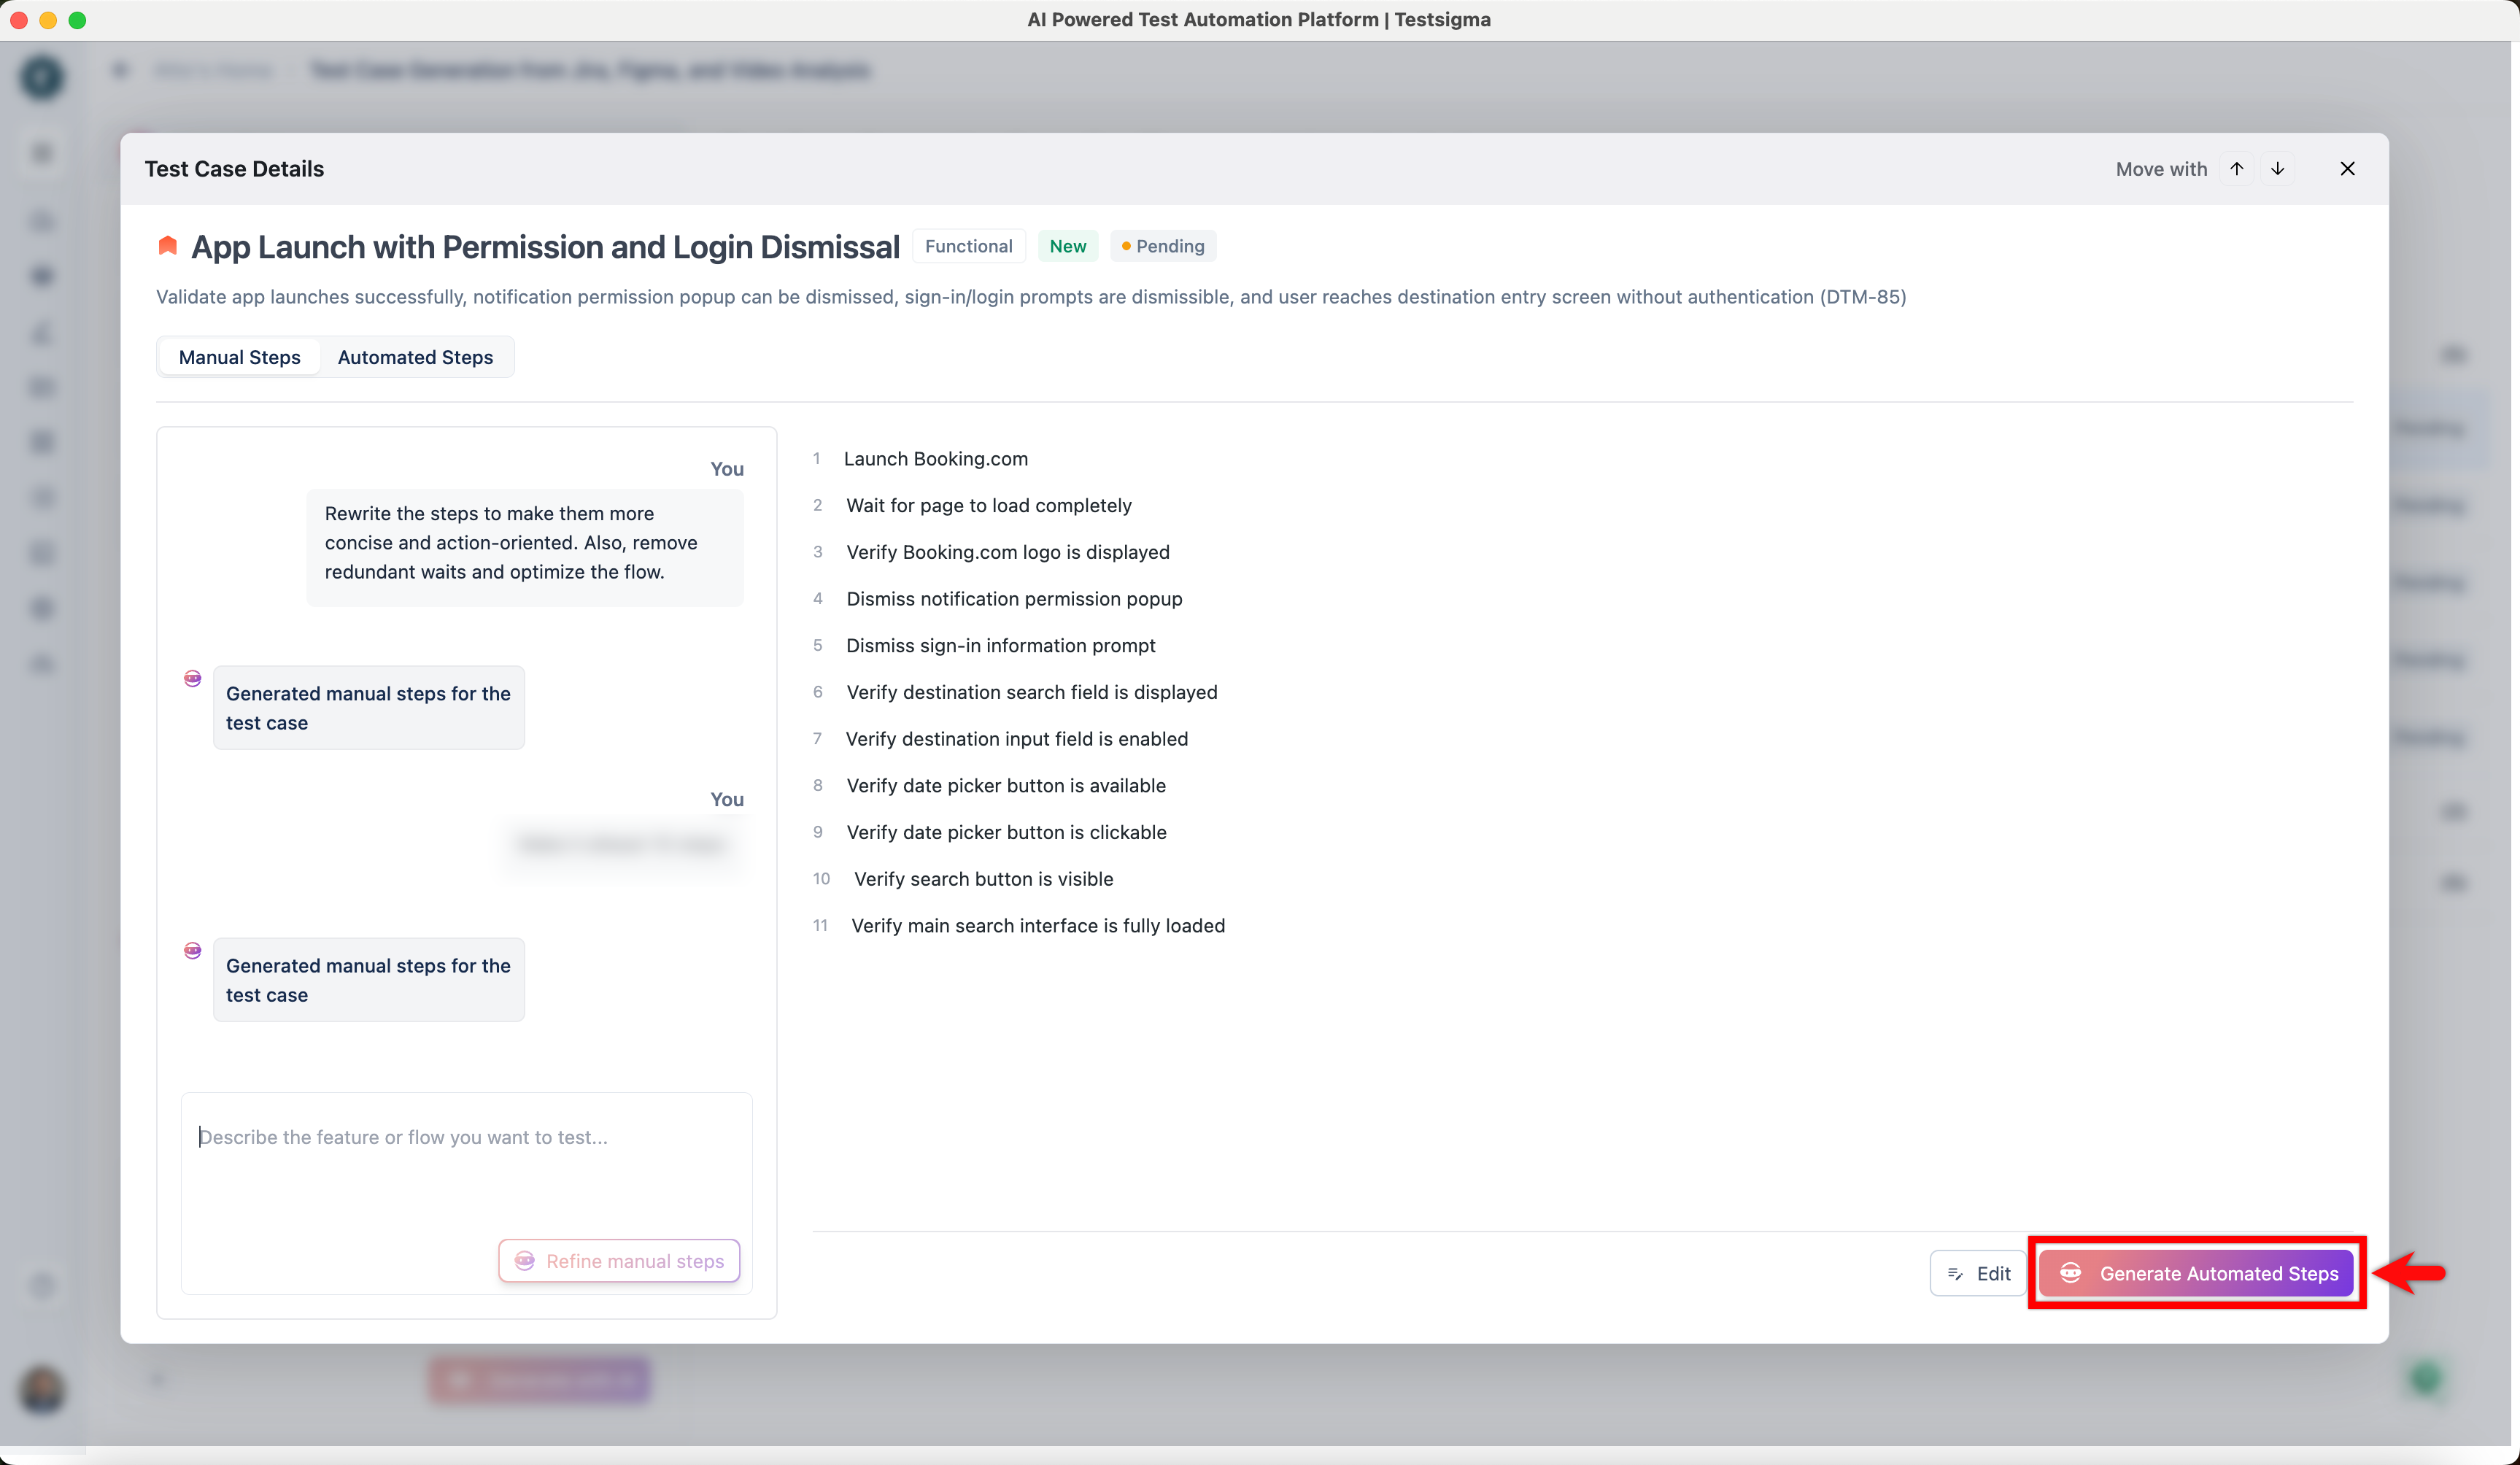
Task: Click the profile avatar at bottom left
Action: [41, 1391]
